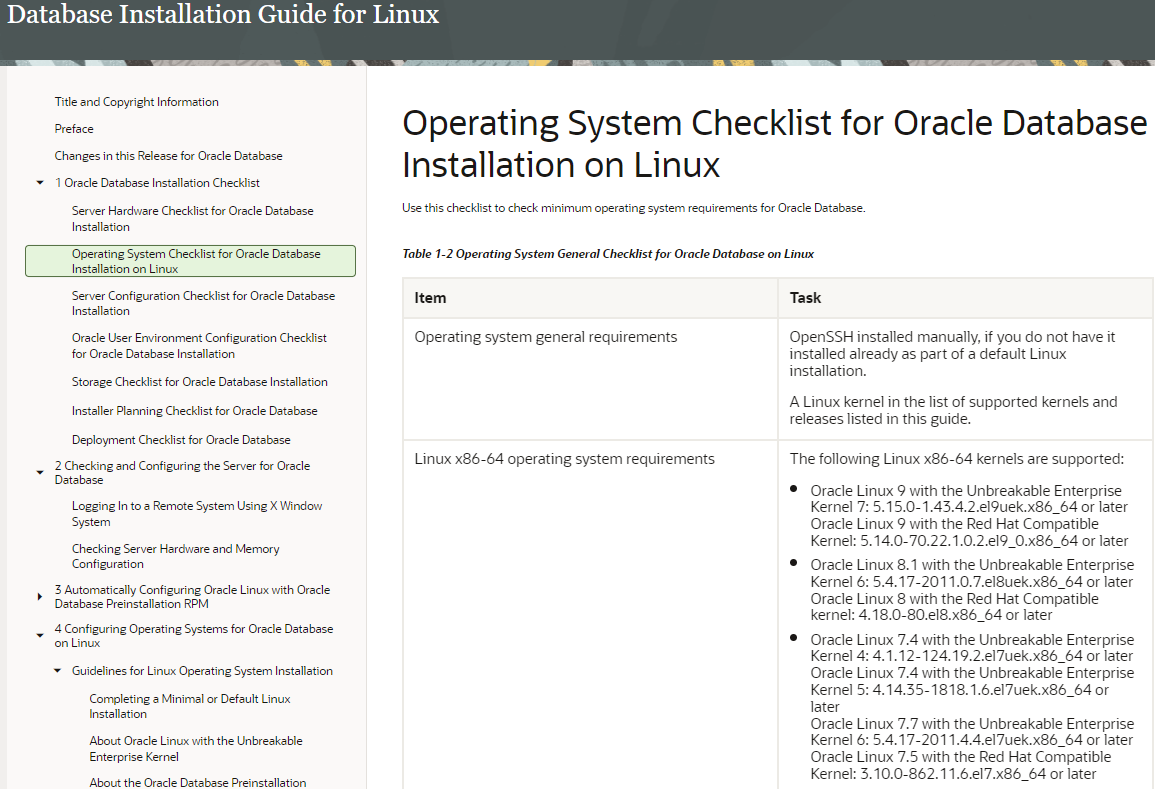Collapse the 2 Checking and Configuring the Server section
Viewport: 1155px width, 789px height.
point(40,472)
